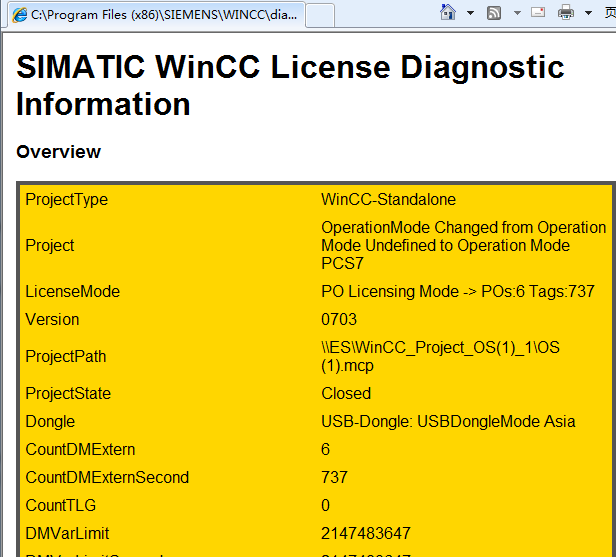Click the Version value 0703
616x557 pixels.
pyautogui.click(x=339, y=320)
